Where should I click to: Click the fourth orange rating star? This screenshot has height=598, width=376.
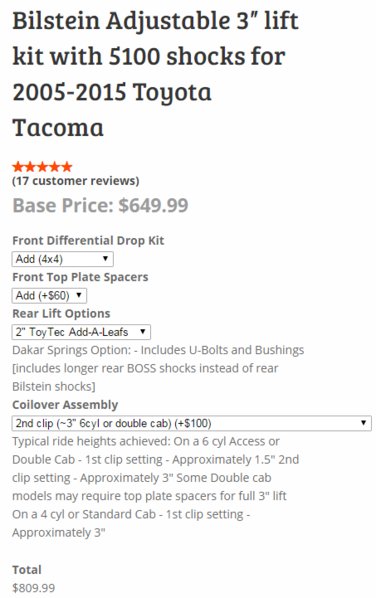tap(55, 167)
